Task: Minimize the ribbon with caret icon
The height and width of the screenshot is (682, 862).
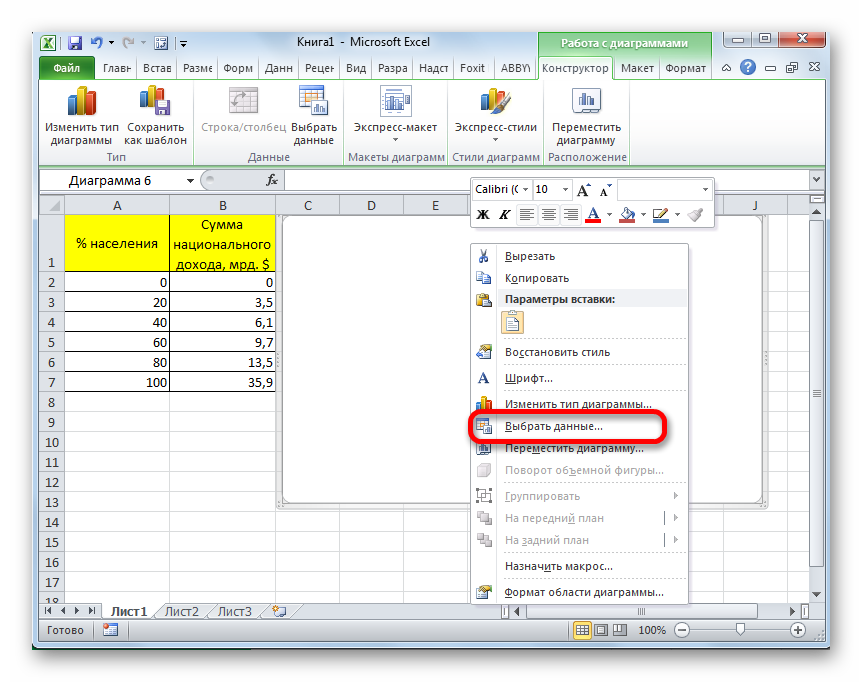Action: pyautogui.click(x=726, y=68)
